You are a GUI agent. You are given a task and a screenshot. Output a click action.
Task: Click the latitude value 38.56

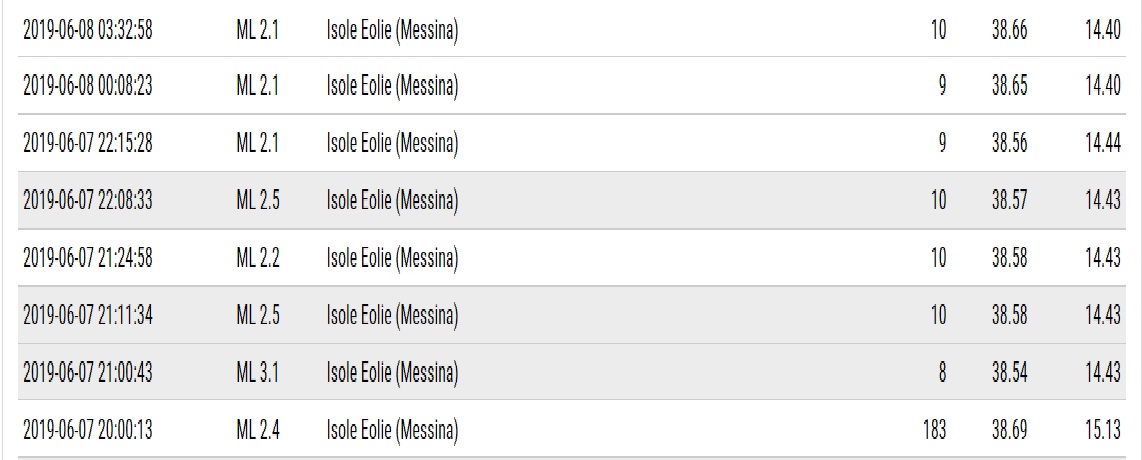tap(1009, 144)
